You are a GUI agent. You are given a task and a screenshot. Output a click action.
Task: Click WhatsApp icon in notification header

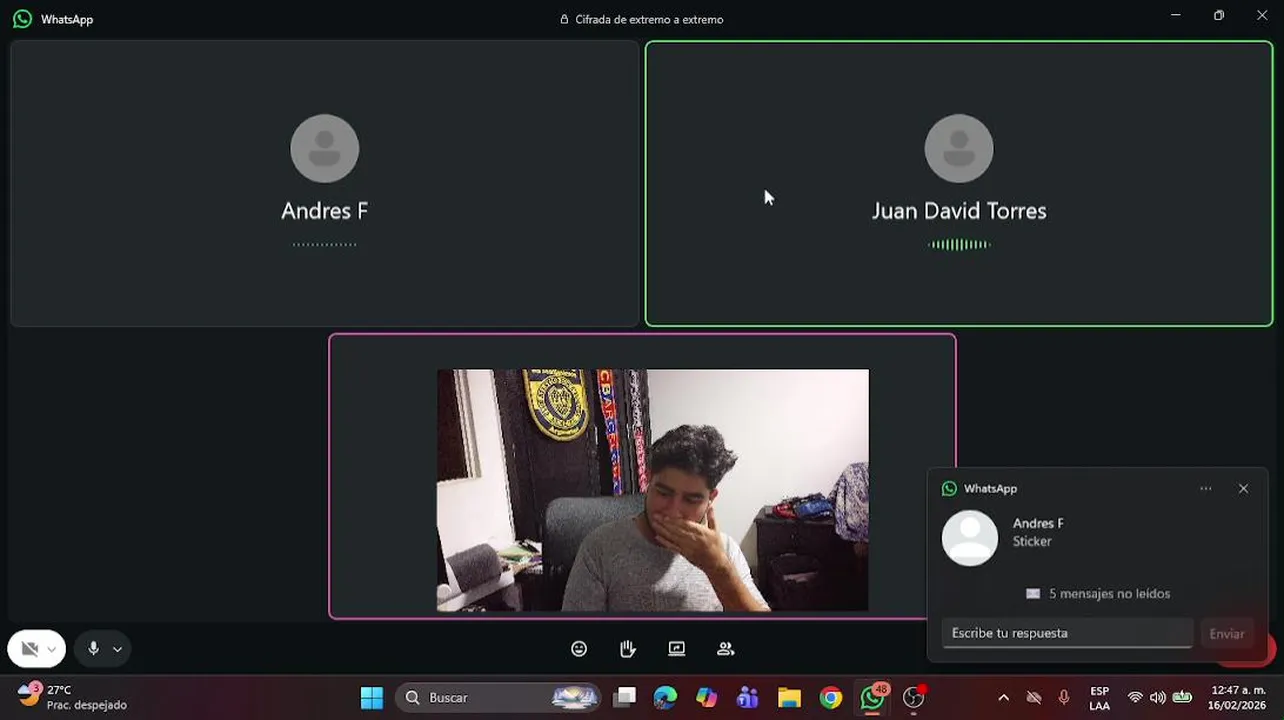tap(949, 489)
